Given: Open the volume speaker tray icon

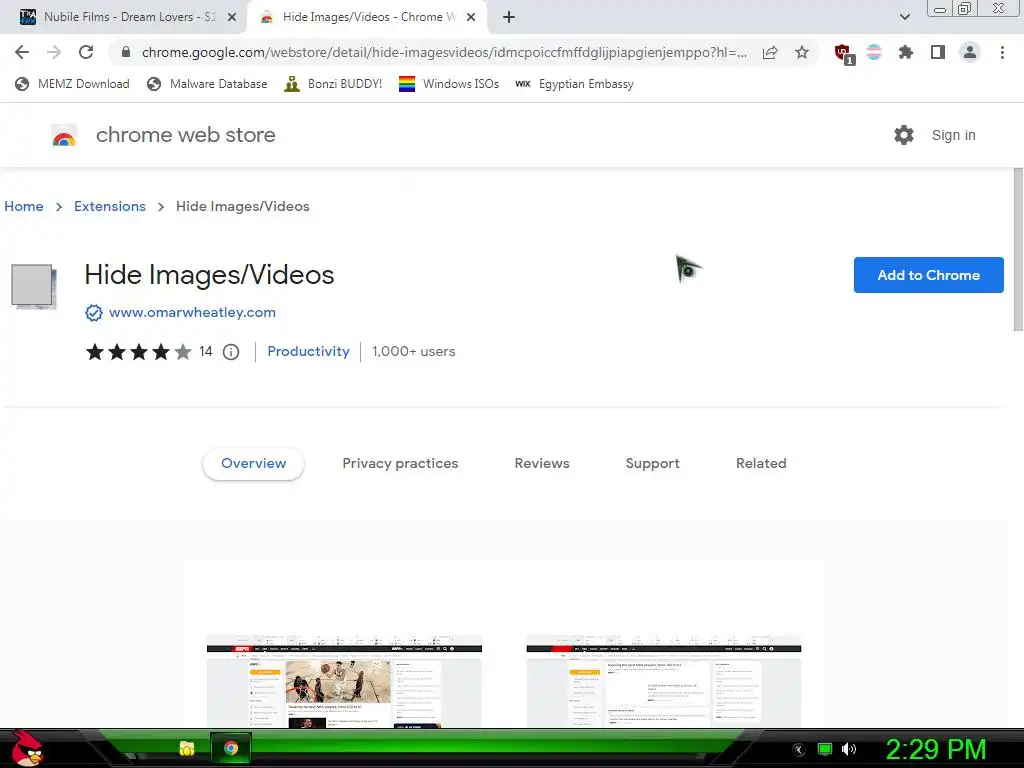Looking at the screenshot, I should tap(849, 749).
